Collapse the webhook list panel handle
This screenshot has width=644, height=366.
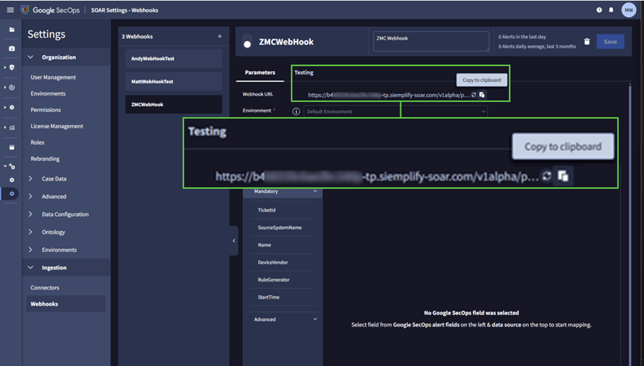[234, 241]
